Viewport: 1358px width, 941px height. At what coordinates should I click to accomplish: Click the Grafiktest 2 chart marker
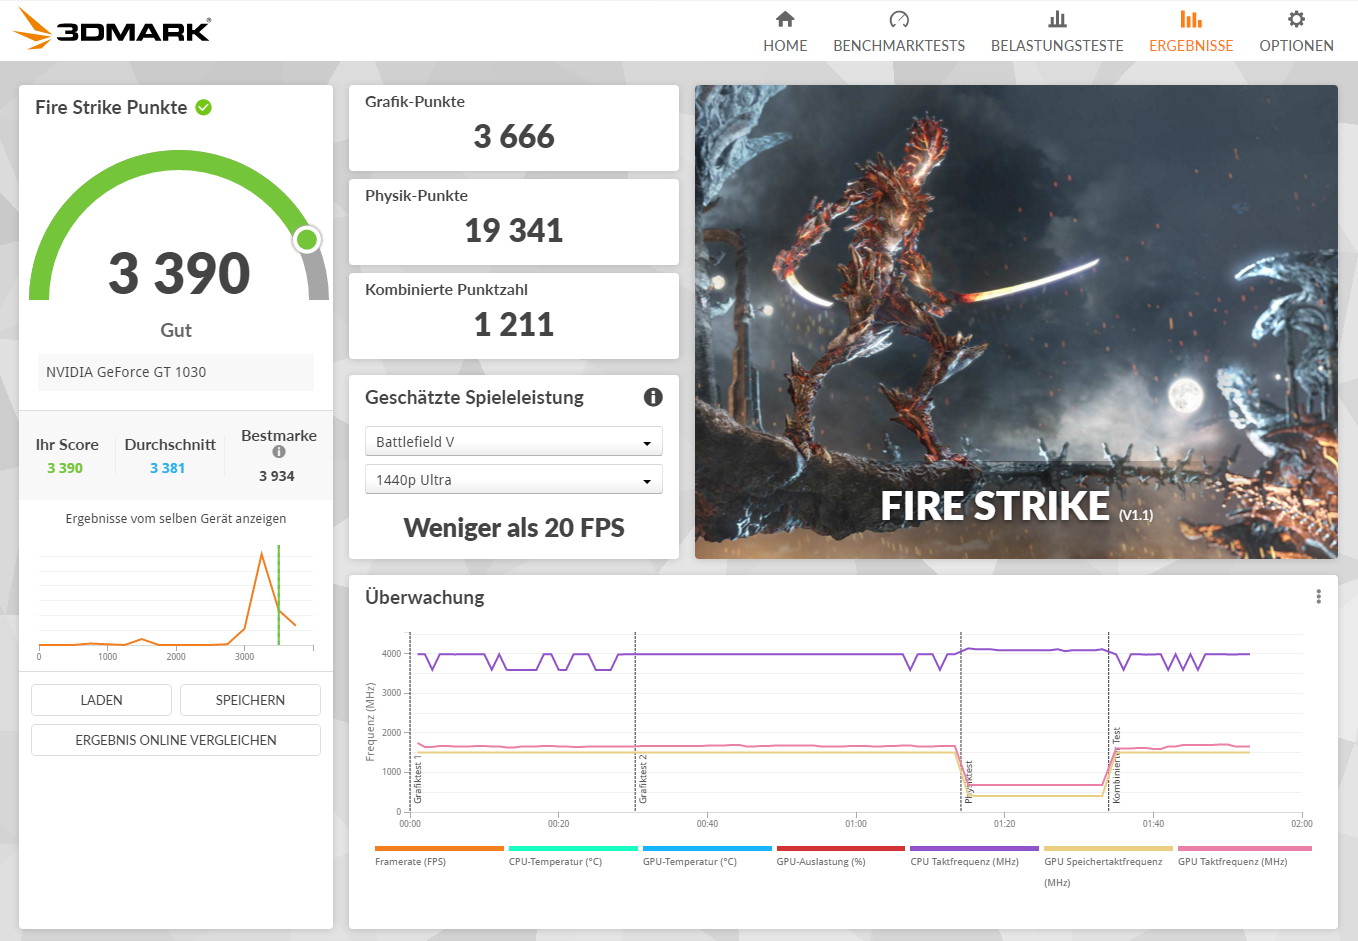click(x=643, y=779)
